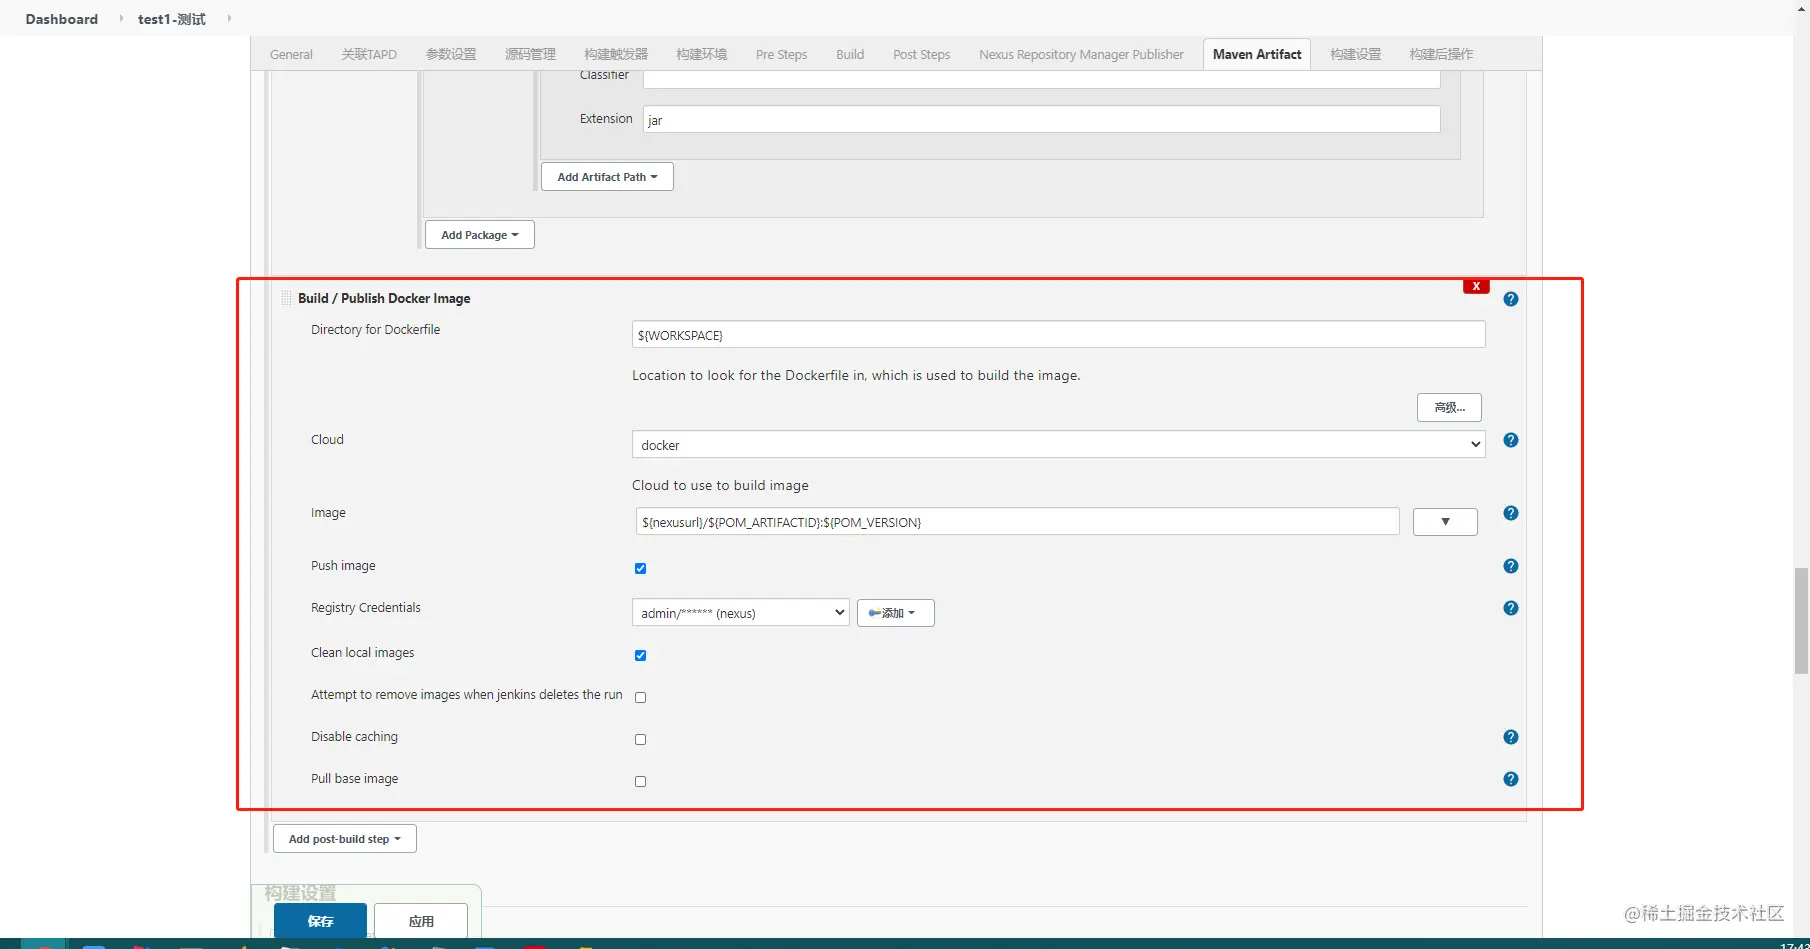Open help icon for Push image
The height and width of the screenshot is (949, 1810).
click(x=1510, y=566)
